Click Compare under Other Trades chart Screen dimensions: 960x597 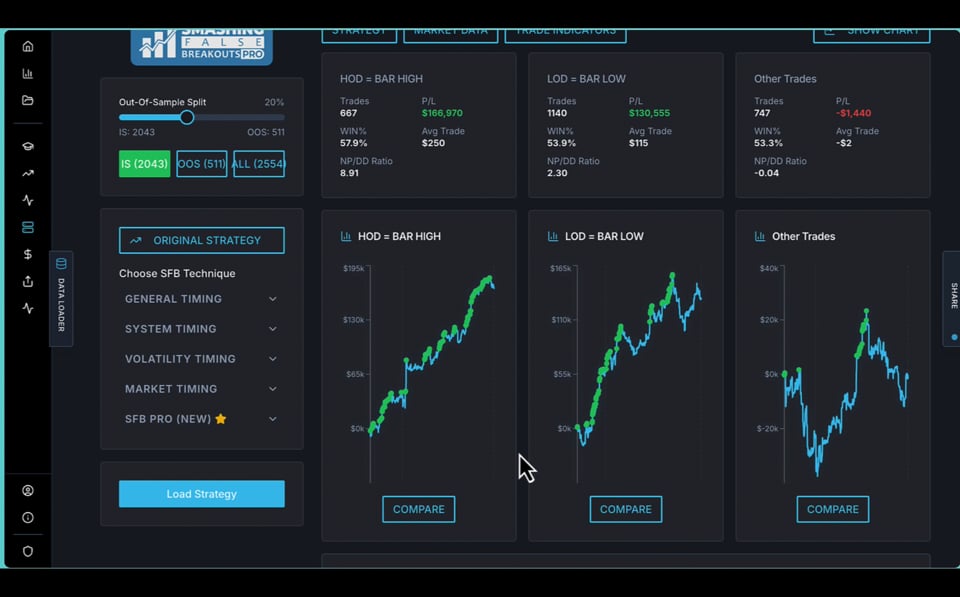click(833, 509)
